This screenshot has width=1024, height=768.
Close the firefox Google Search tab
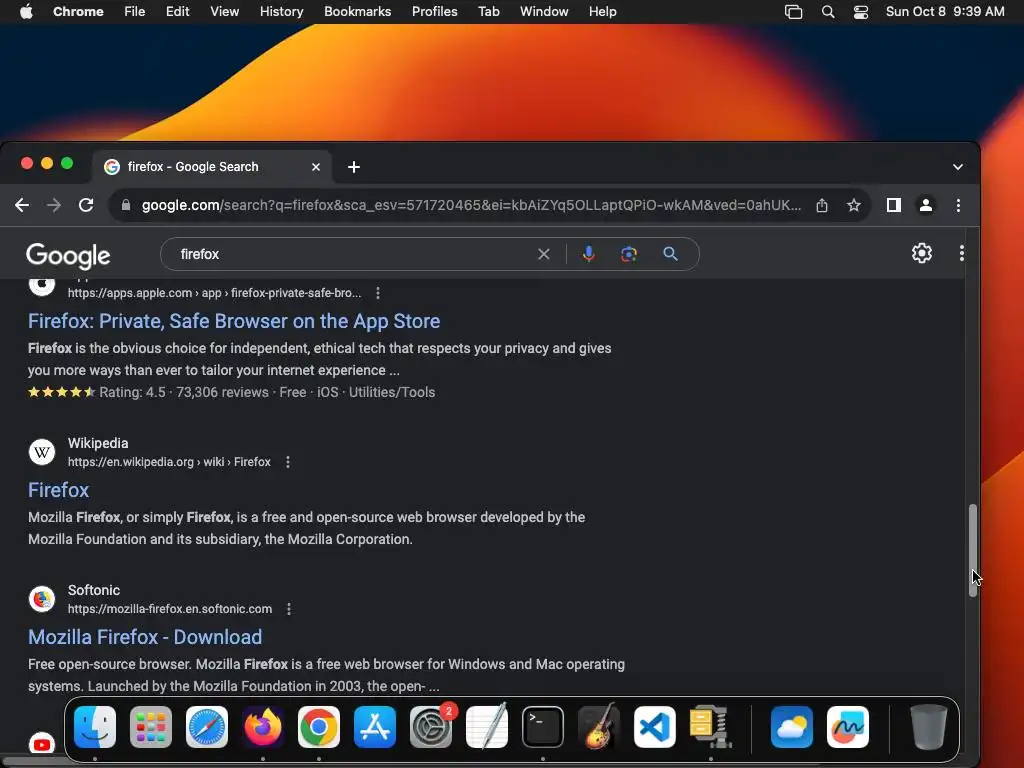pyautogui.click(x=315, y=167)
